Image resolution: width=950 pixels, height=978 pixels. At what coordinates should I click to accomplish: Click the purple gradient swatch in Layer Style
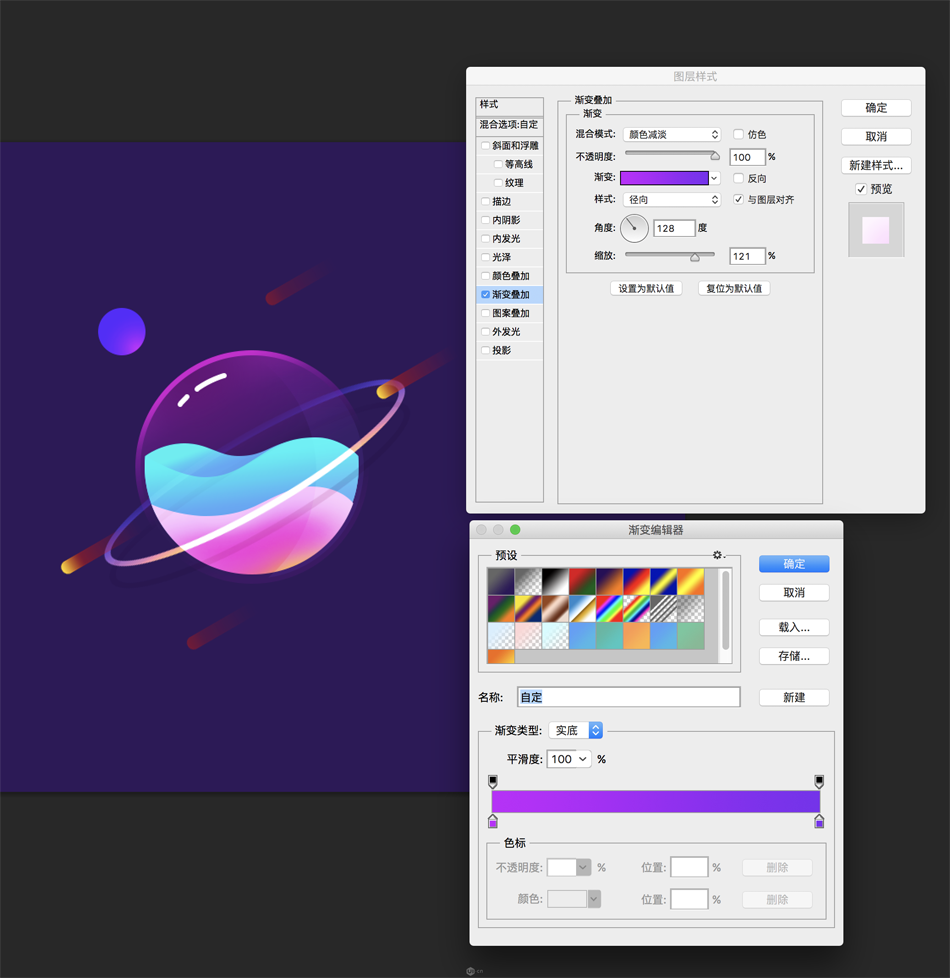tap(664, 178)
